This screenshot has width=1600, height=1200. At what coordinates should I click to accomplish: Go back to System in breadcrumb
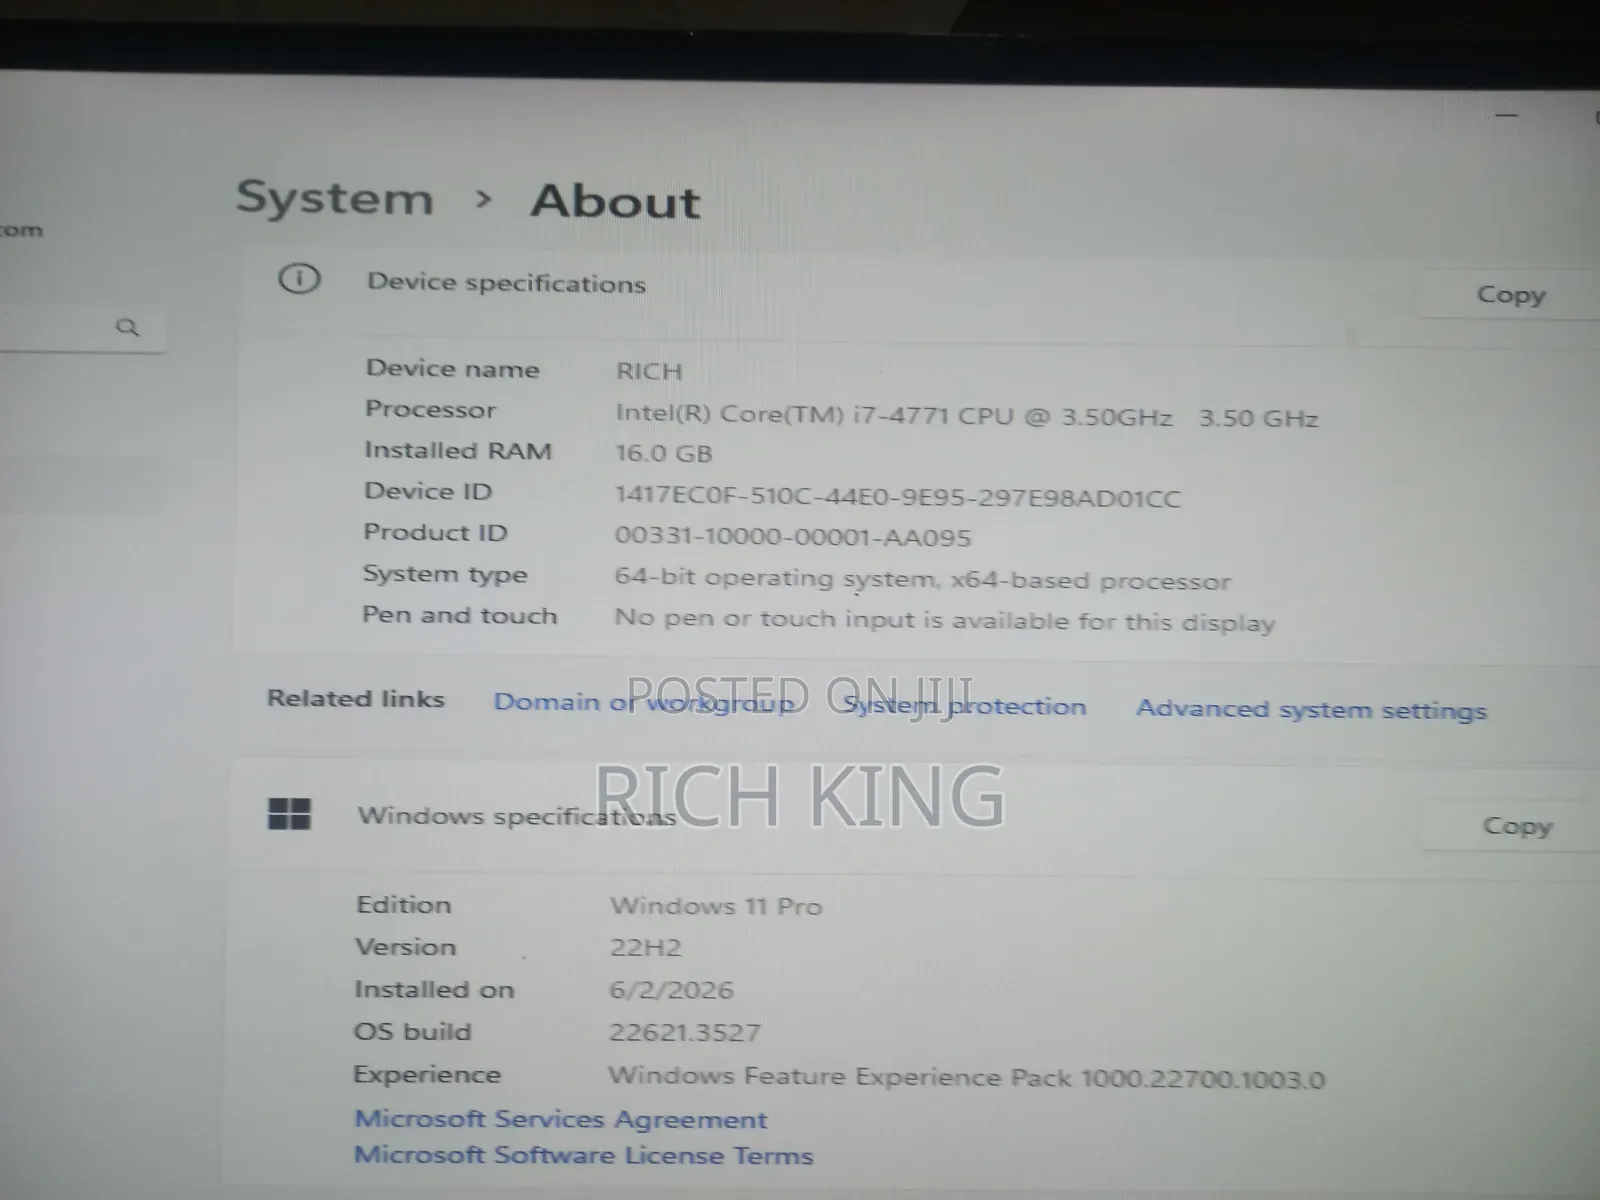point(334,198)
